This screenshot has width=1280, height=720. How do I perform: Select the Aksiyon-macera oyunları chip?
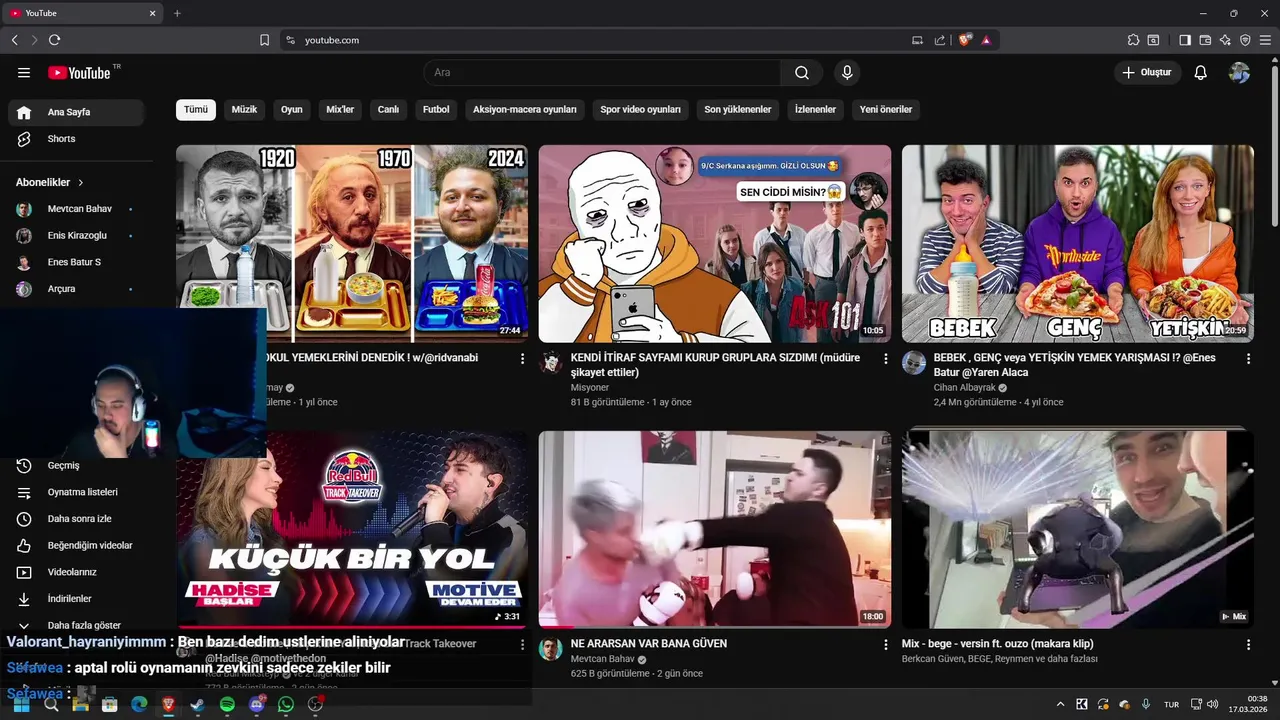pyautogui.click(x=525, y=109)
